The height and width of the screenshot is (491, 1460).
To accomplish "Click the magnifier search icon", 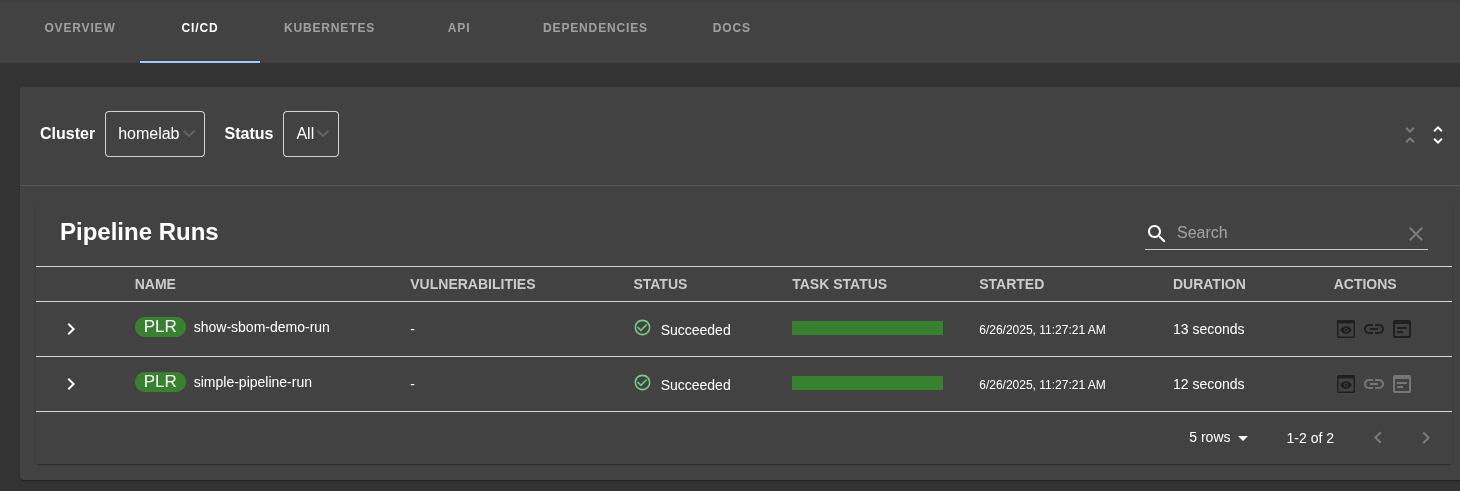I will pyautogui.click(x=1156, y=233).
